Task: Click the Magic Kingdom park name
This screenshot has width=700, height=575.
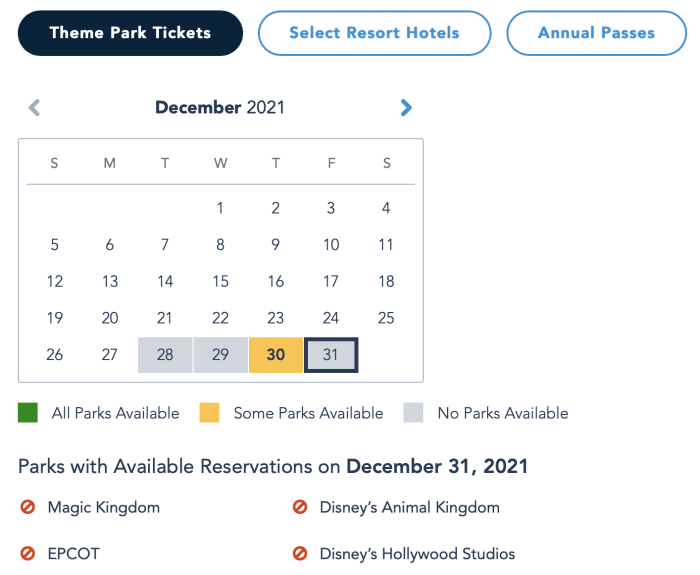Action: (104, 507)
